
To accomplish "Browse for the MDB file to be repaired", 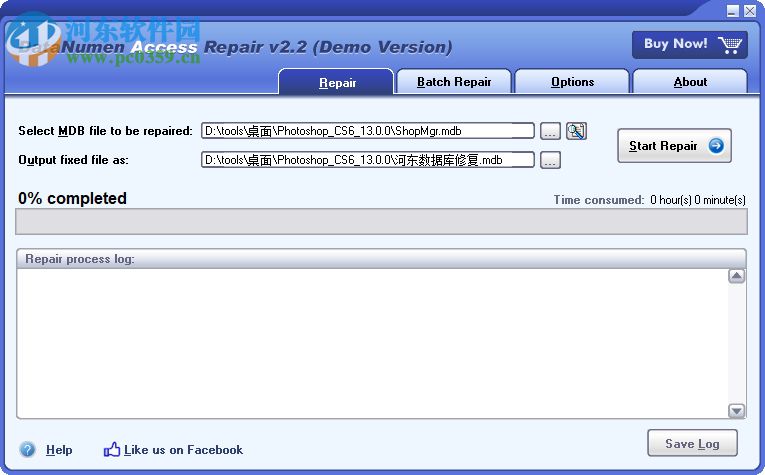I will pyautogui.click(x=550, y=131).
